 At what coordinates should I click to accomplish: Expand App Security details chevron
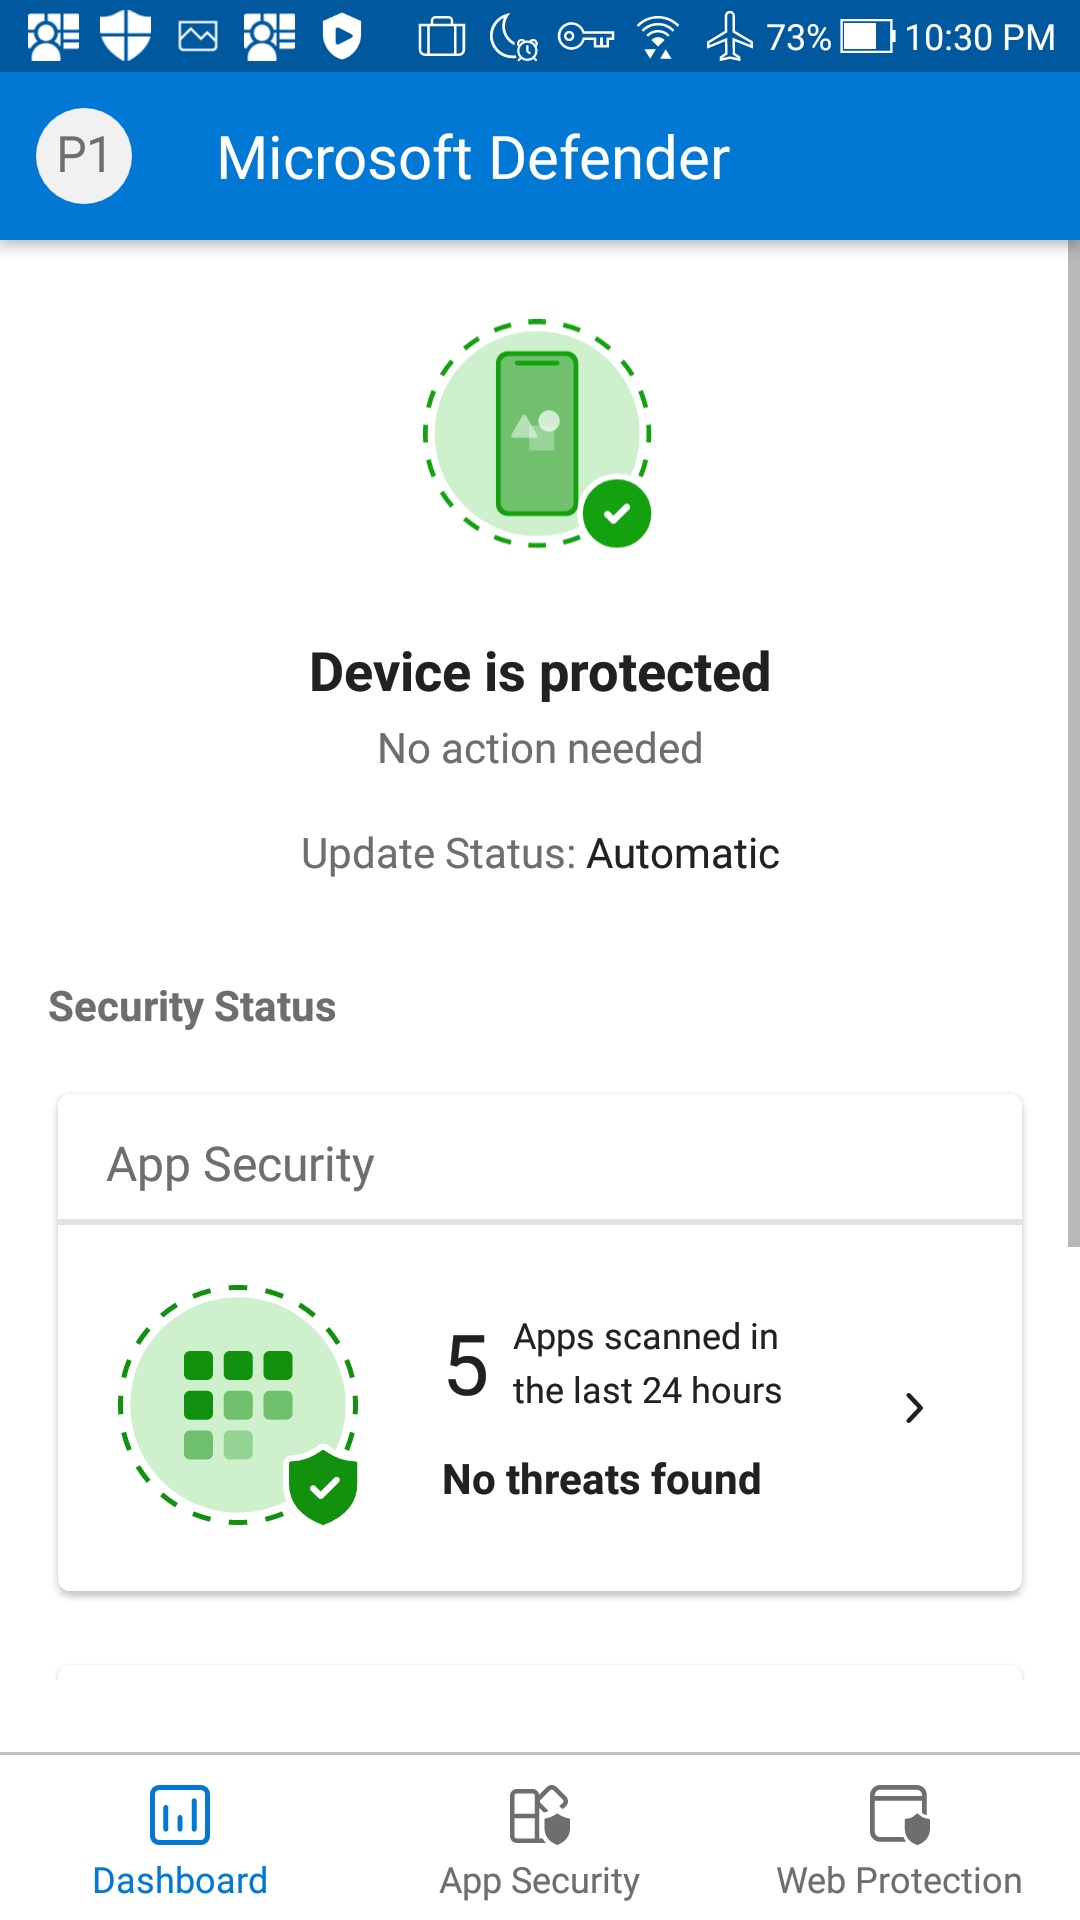click(913, 1408)
